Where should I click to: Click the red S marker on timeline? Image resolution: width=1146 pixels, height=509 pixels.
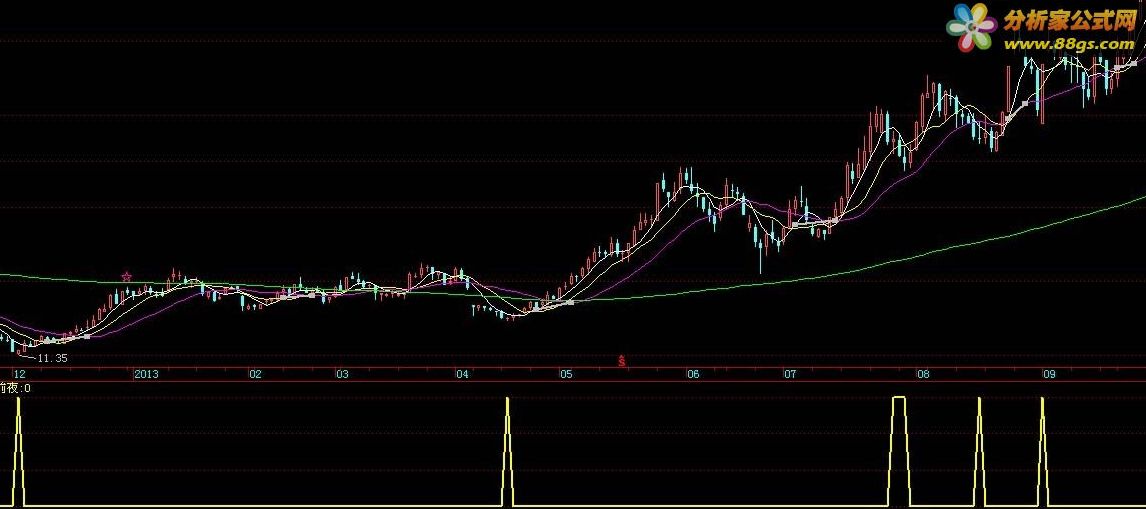tap(622, 361)
